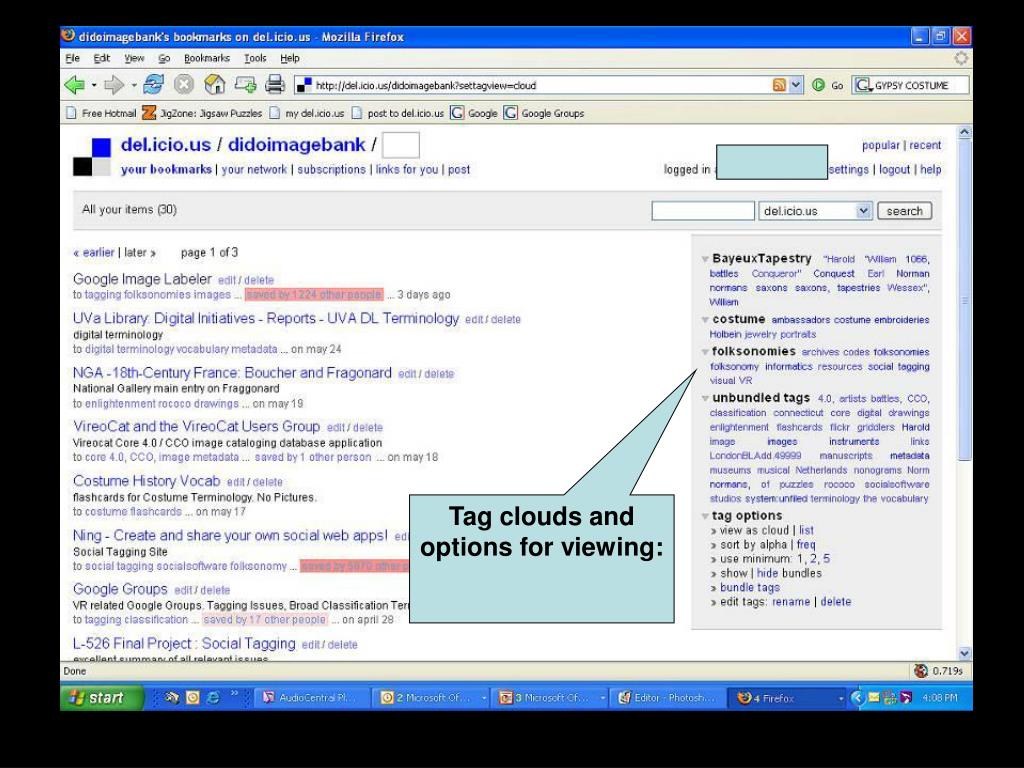1024x768 pixels.
Task: Open the address bar history dropdown
Action: tap(796, 85)
